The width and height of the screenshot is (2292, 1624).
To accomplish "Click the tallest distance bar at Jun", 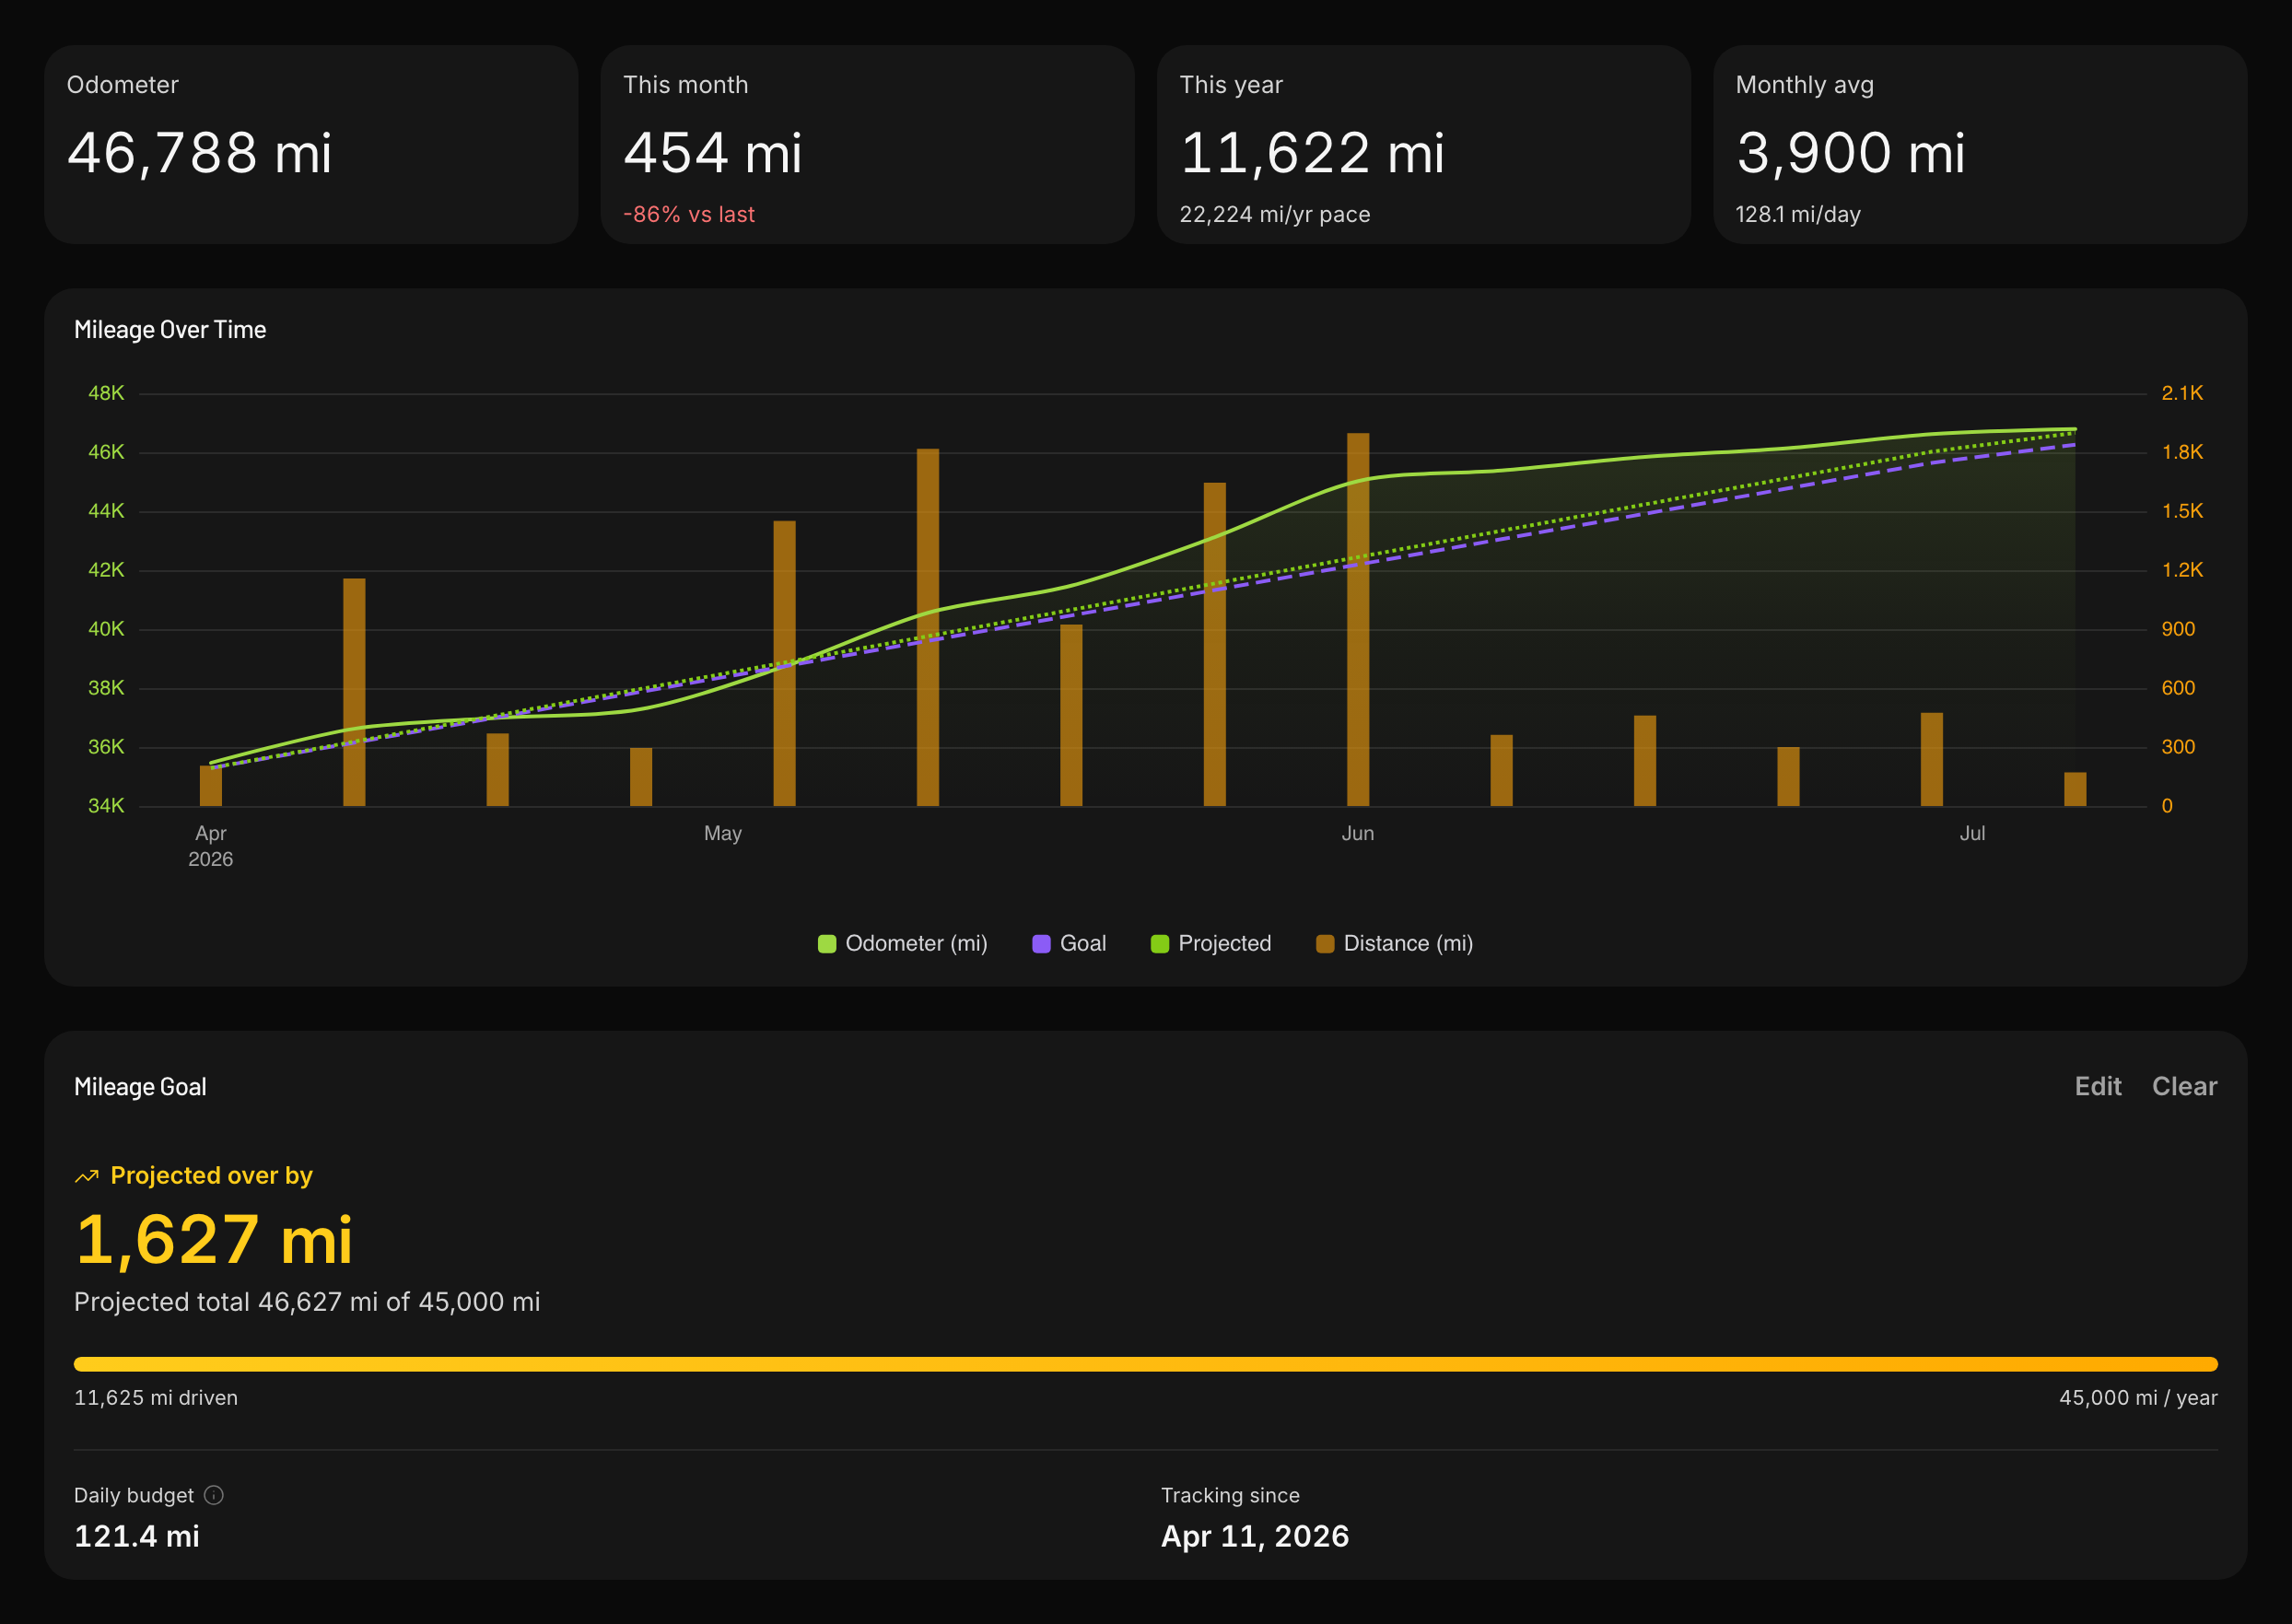I will pos(1358,619).
